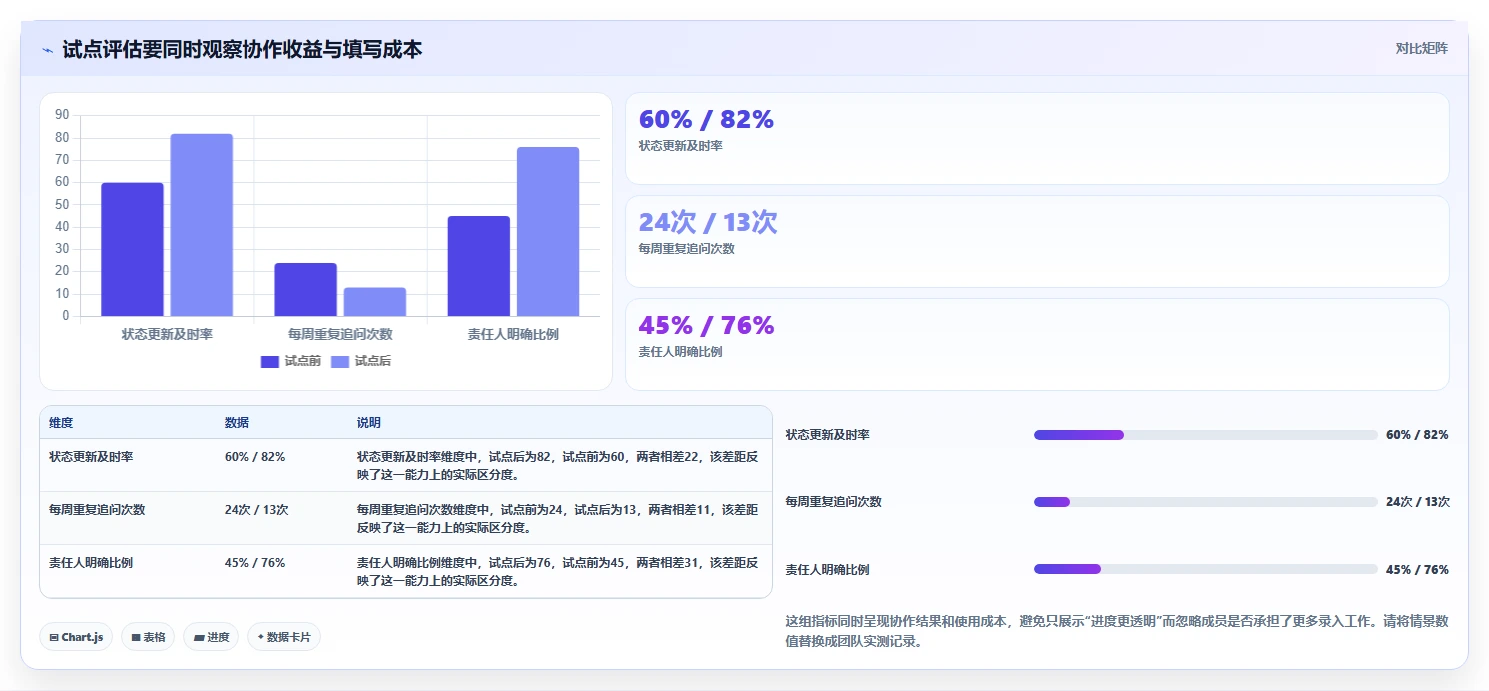Click the 状态更新及时率 caption in first stat card
This screenshot has width=1489, height=691.
click(681, 146)
